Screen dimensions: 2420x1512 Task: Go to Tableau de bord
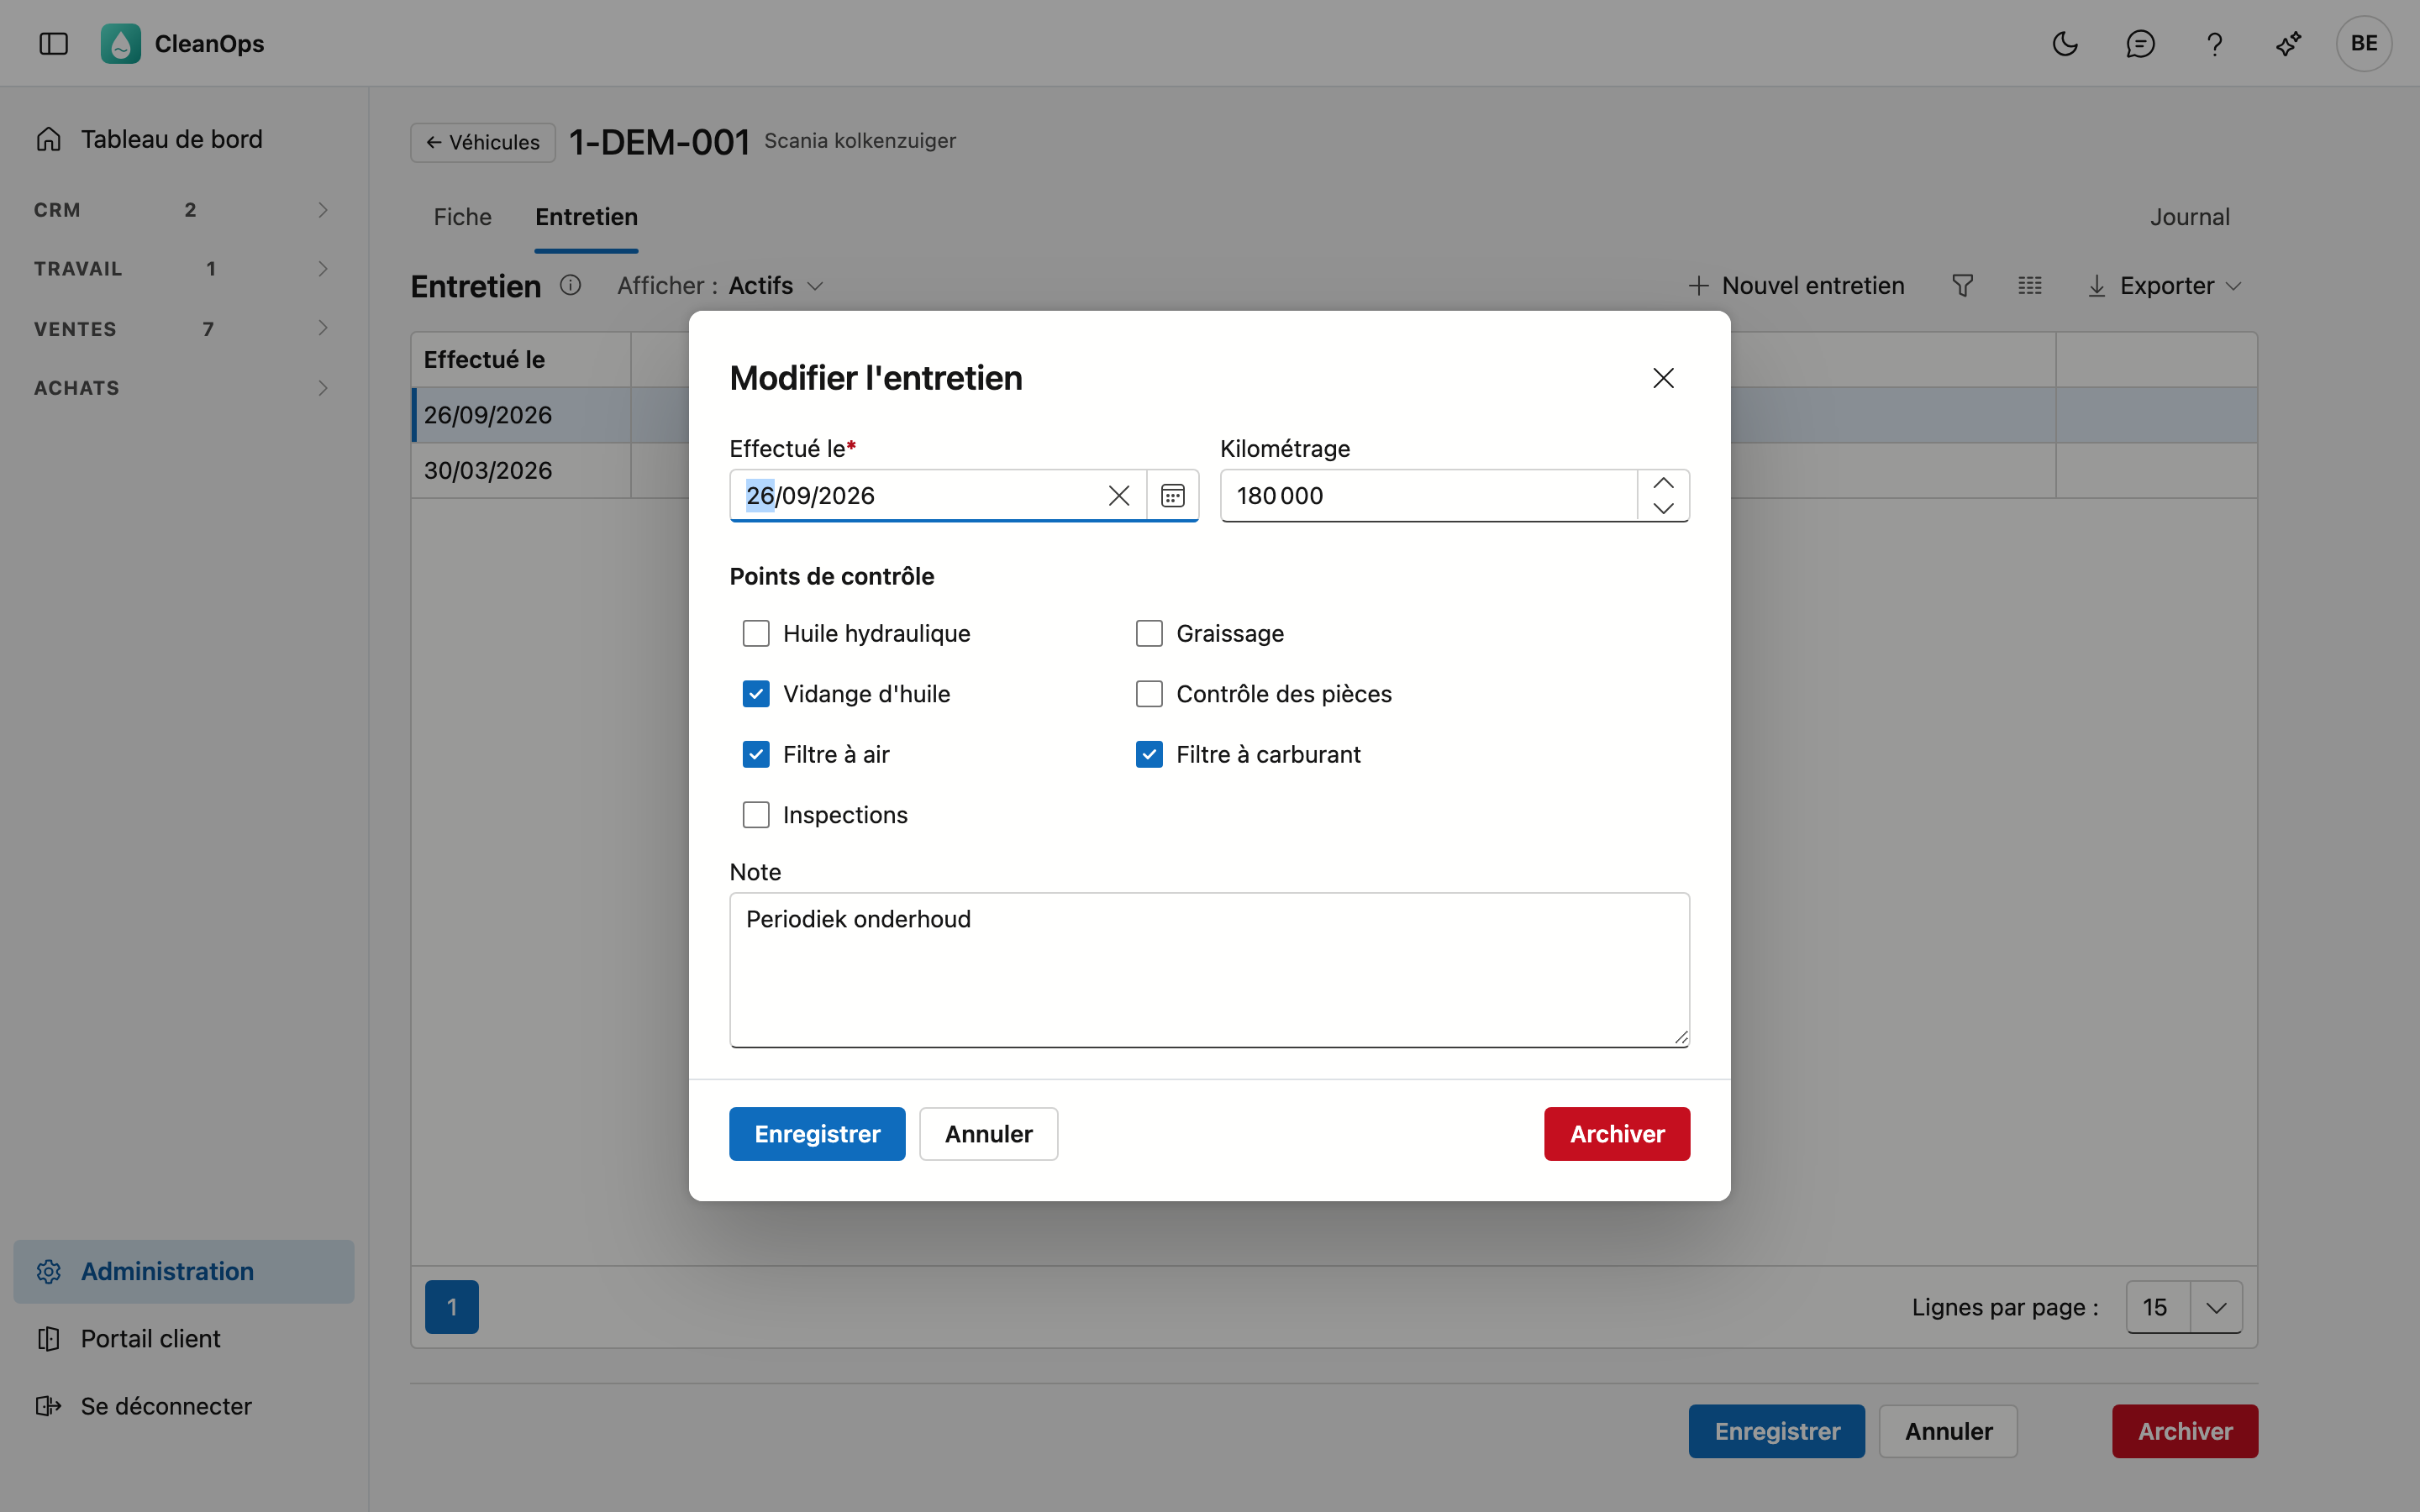point(184,139)
